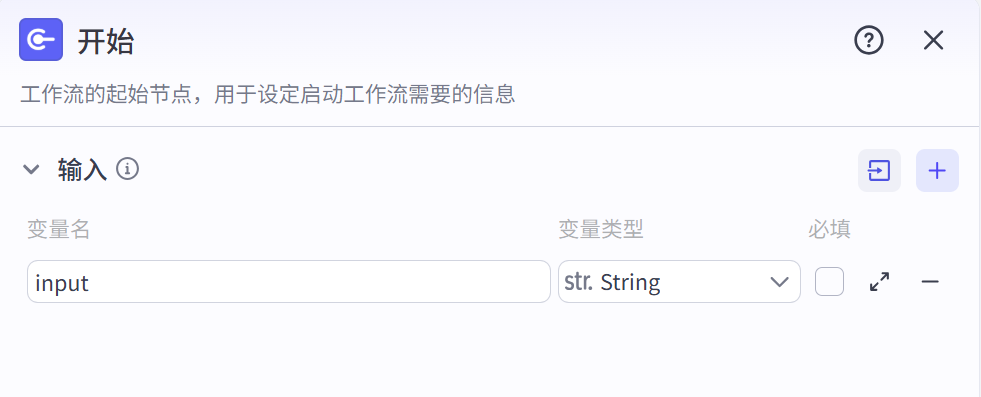Toggle the 必填 required checkbox
981x397 pixels.
pyautogui.click(x=829, y=281)
